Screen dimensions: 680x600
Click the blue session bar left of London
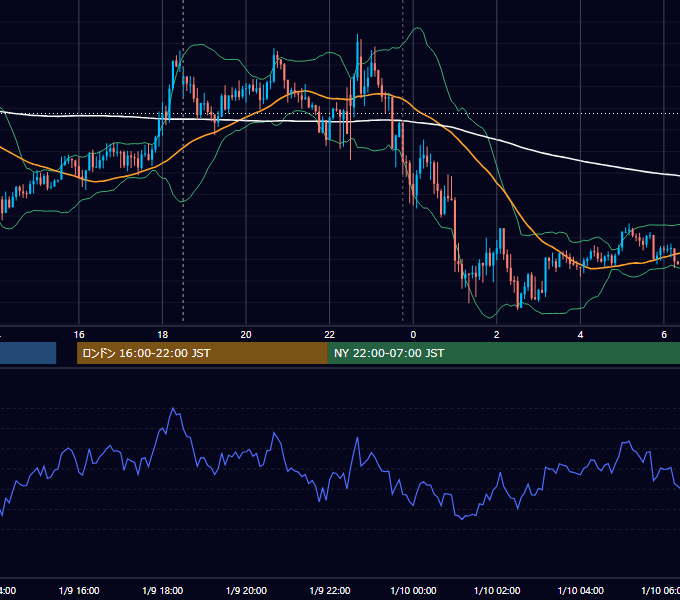click(x=28, y=353)
